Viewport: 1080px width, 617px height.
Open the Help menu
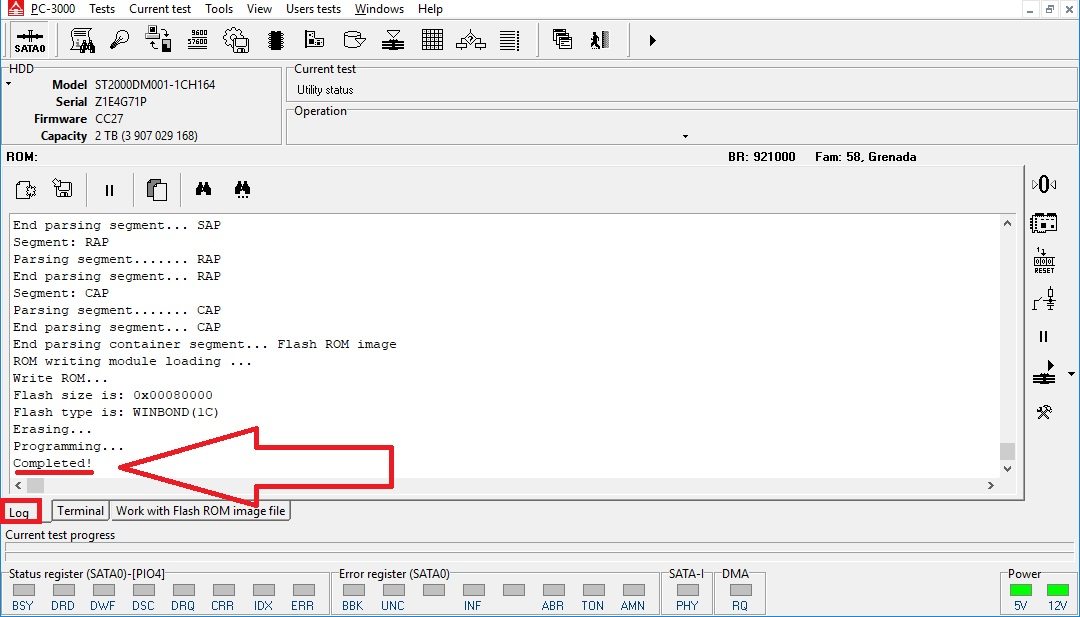click(430, 9)
